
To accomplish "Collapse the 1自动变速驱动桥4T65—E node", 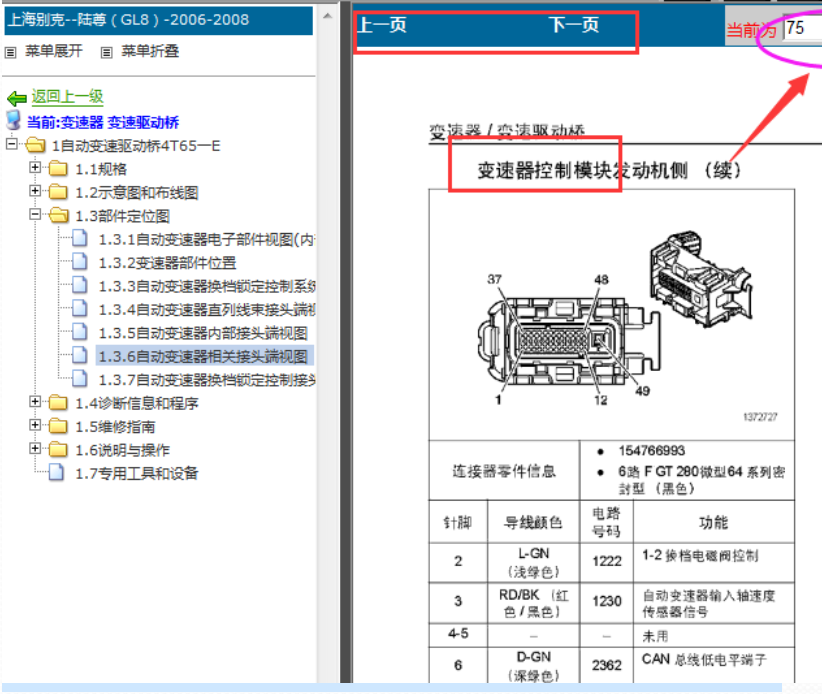I will pos(12,144).
